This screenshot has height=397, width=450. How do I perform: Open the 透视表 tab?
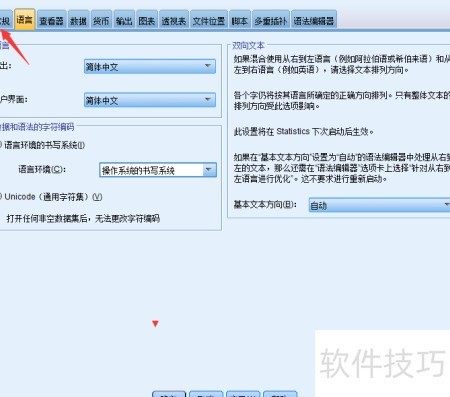(x=174, y=21)
